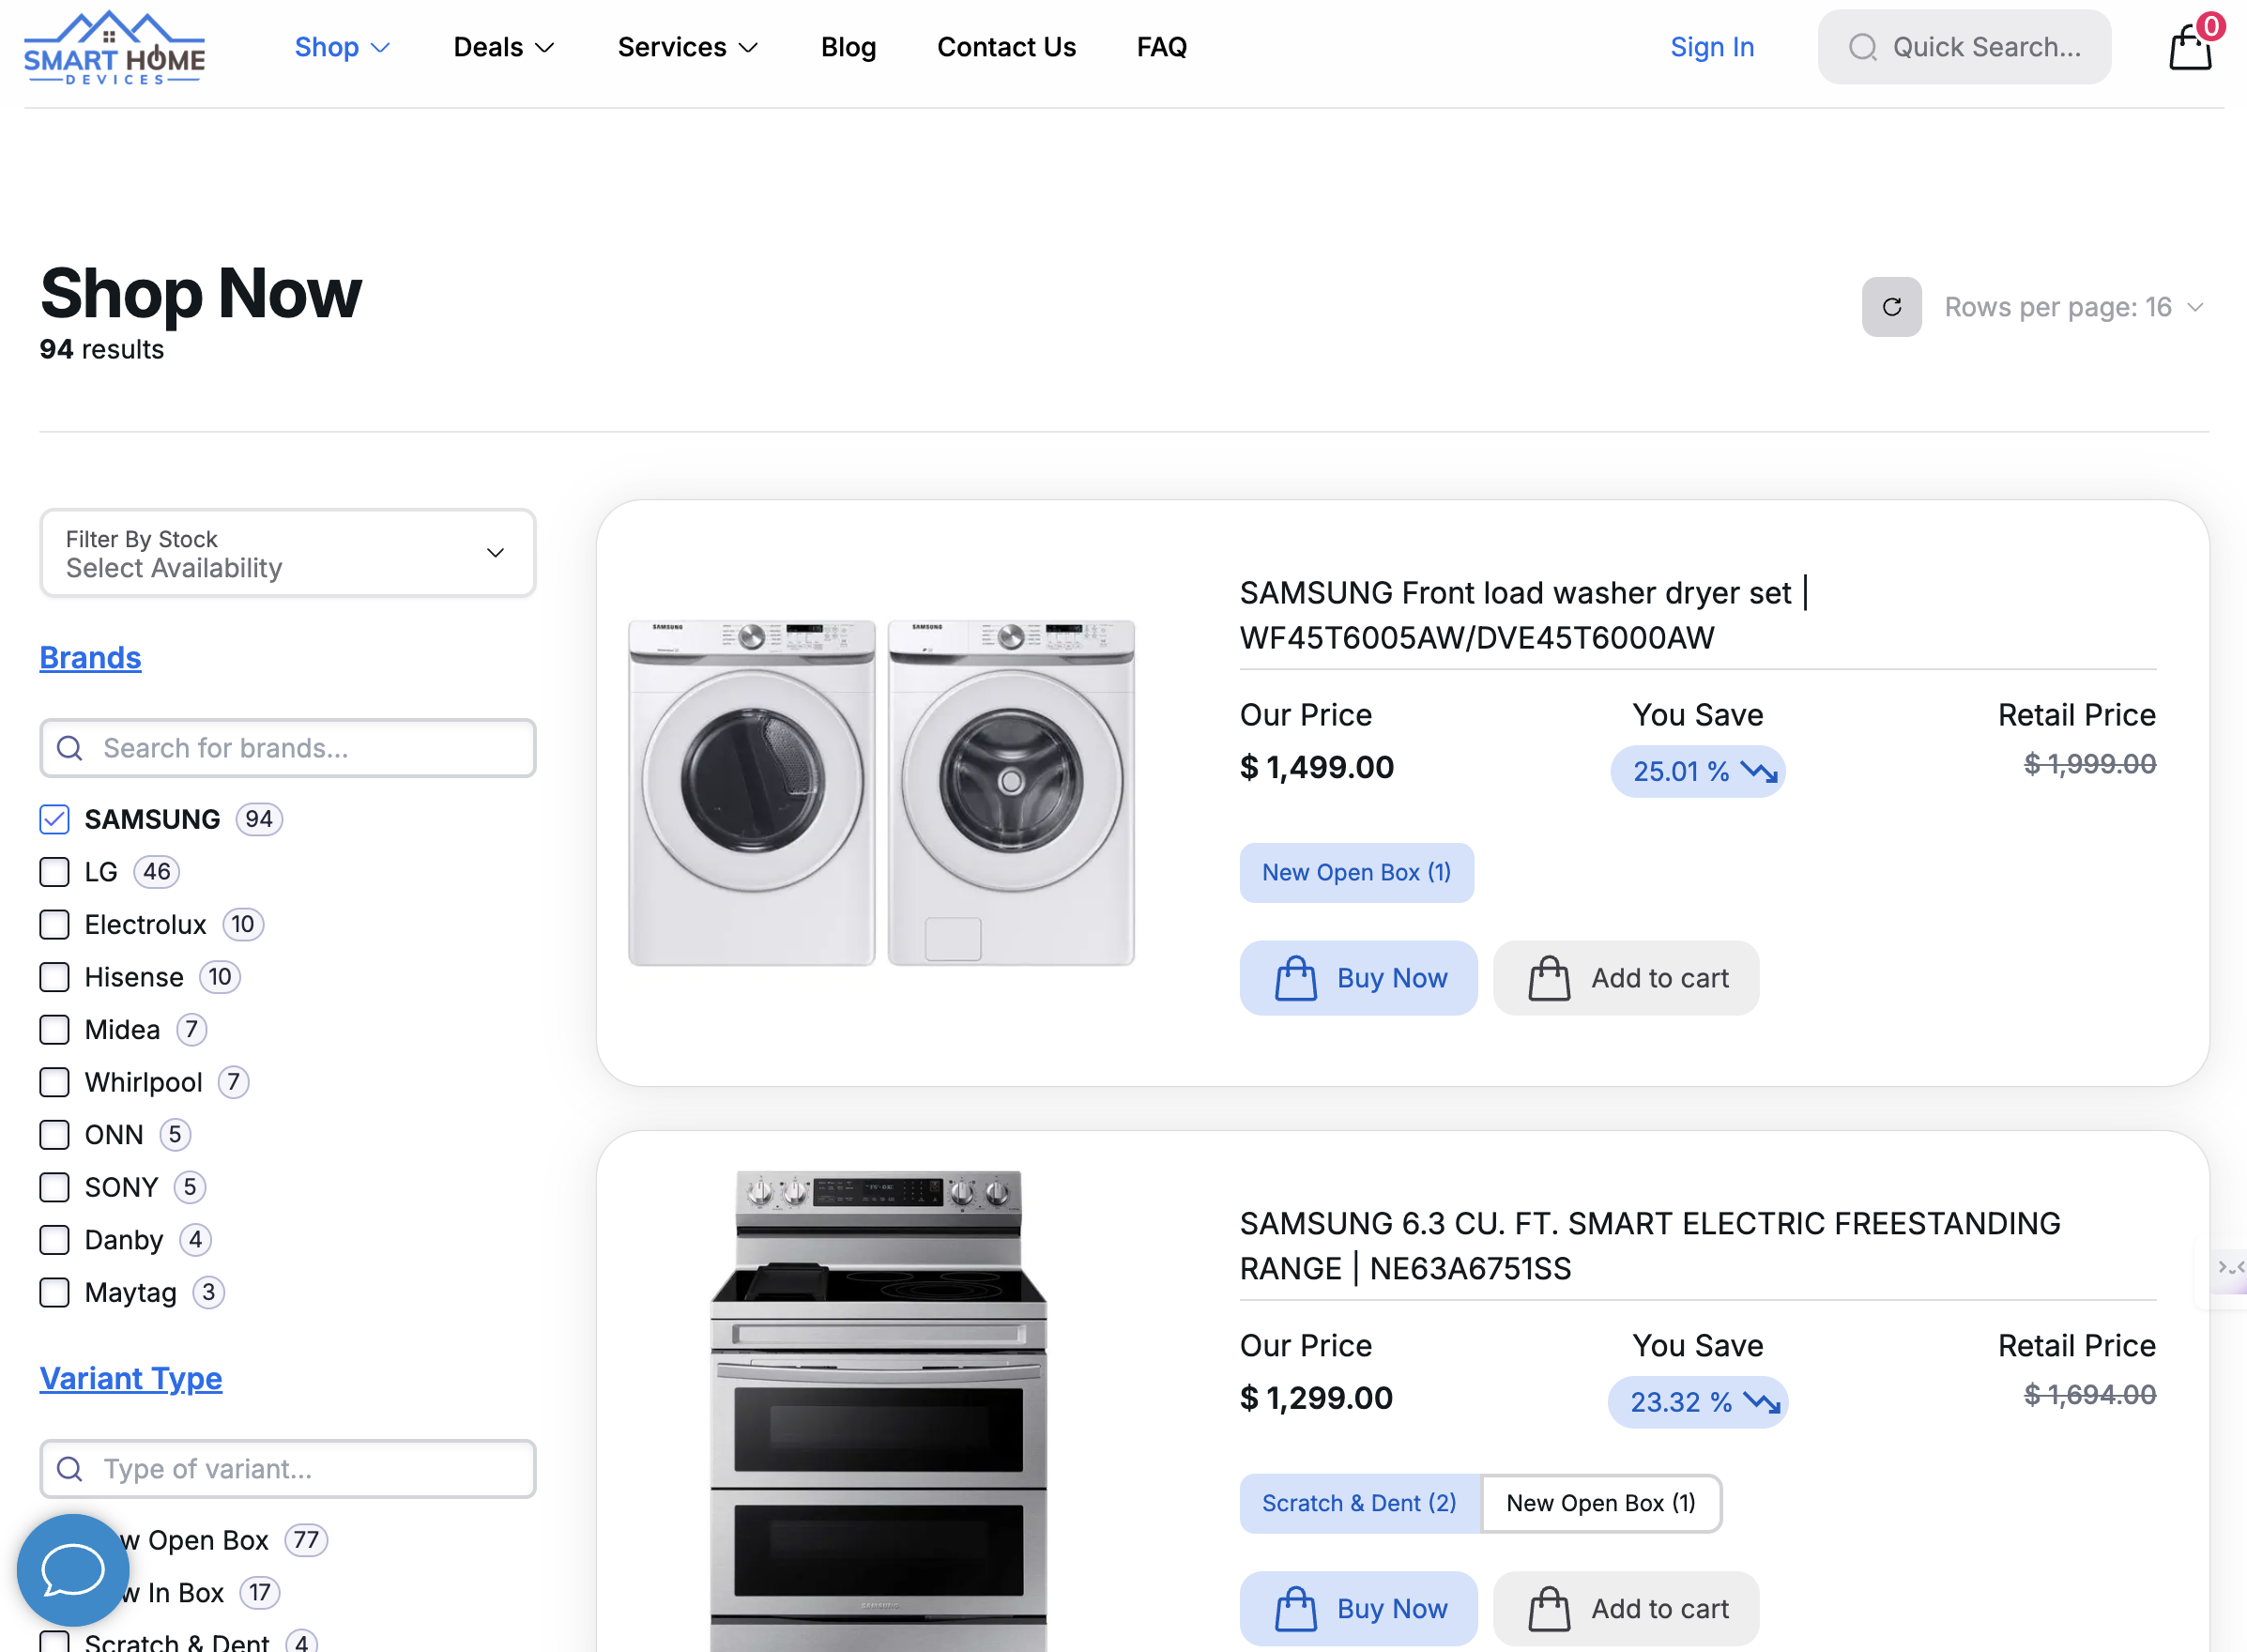Click the magnifier icon in Quick Search
2247x1652 pixels.
(1862, 47)
